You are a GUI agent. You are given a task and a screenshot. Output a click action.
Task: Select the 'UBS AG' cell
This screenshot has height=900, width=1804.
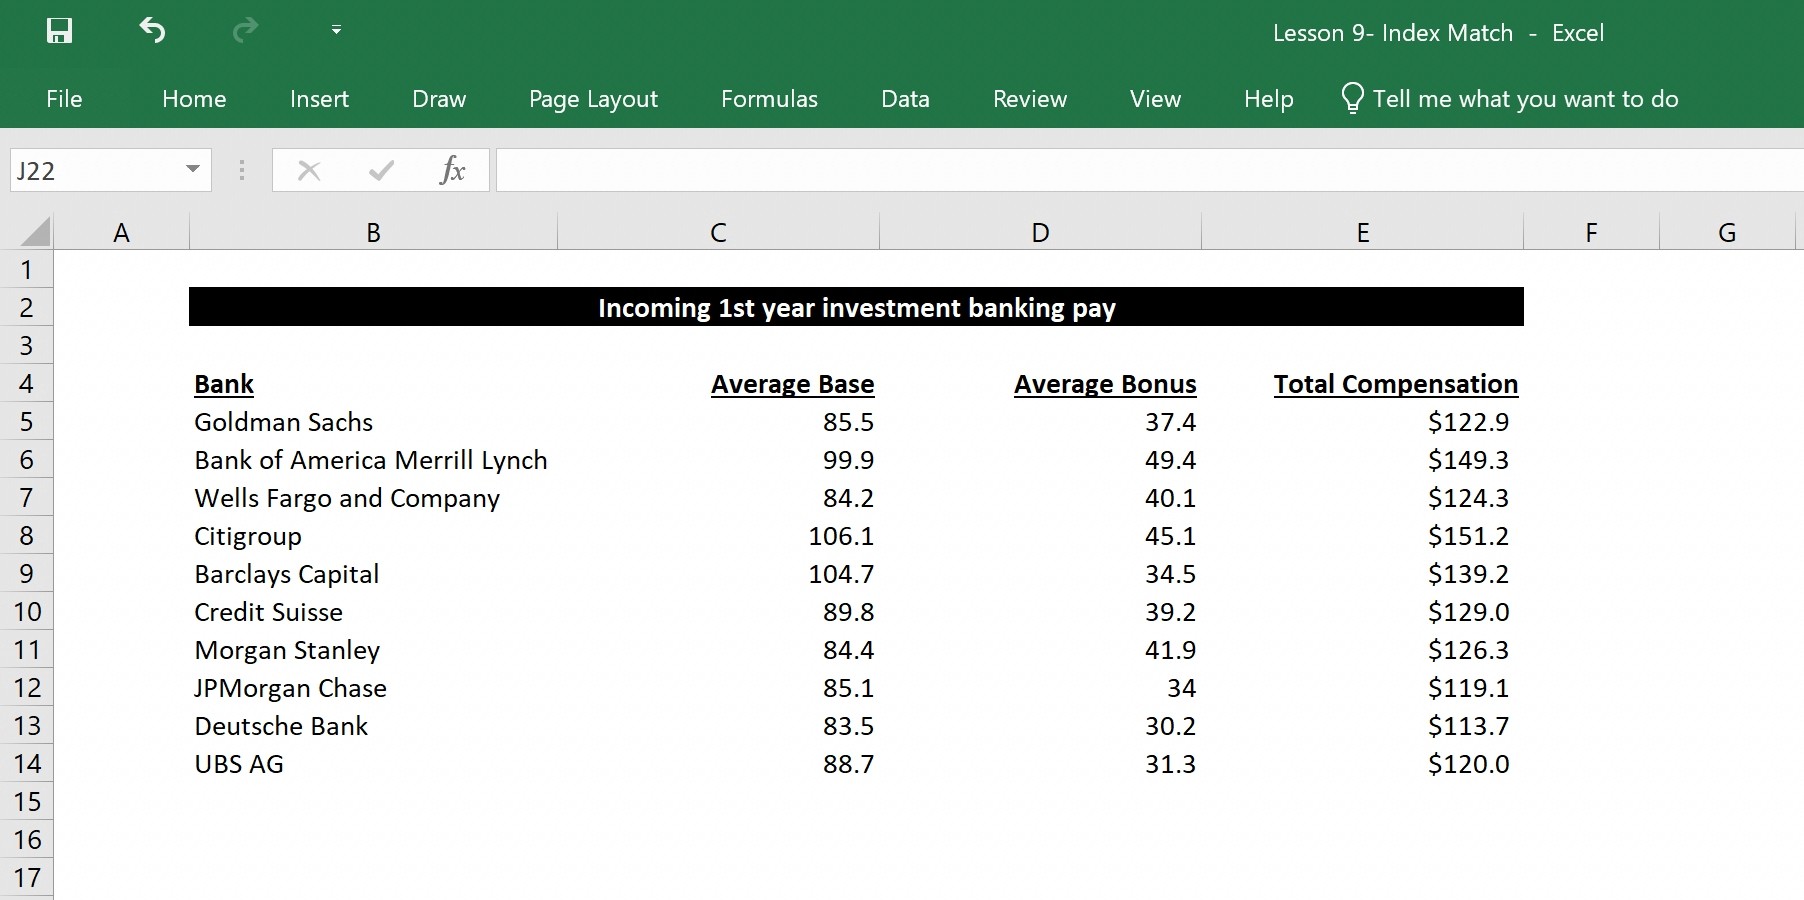373,764
